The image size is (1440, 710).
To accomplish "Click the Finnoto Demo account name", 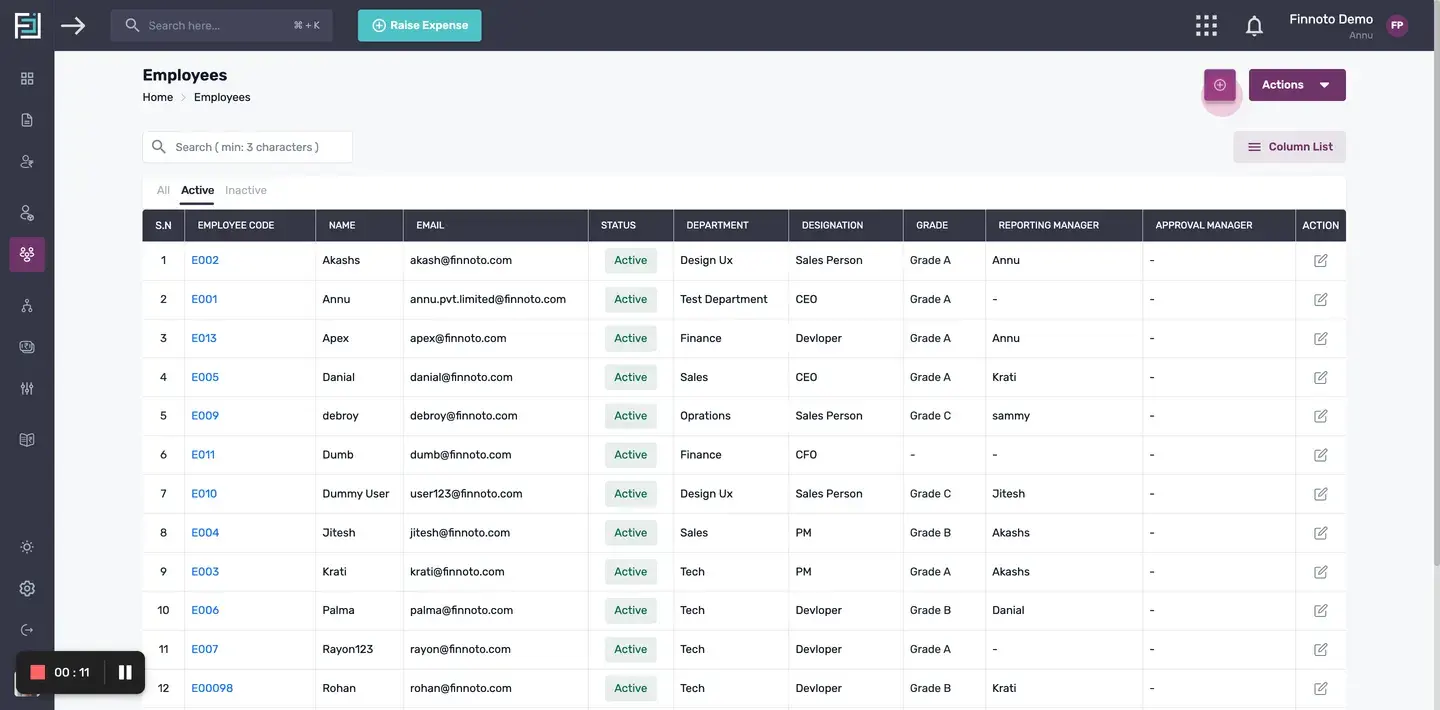I will pos(1331,19).
